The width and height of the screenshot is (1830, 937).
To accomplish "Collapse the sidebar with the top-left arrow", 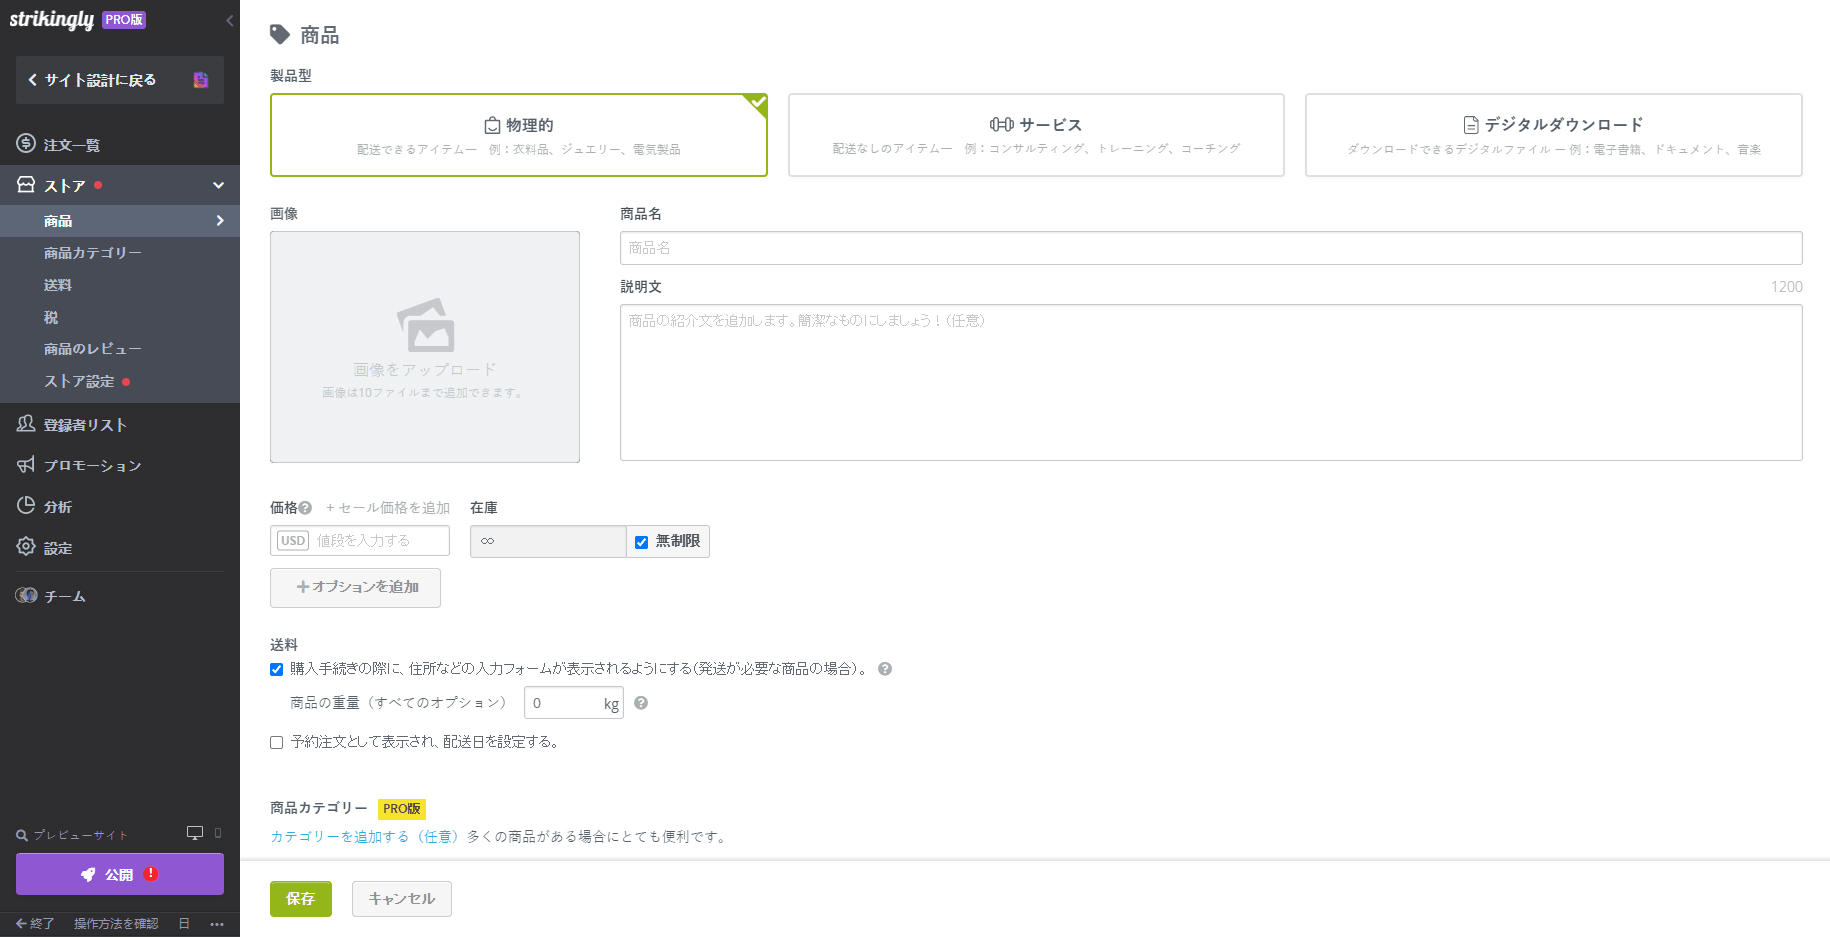I will (x=229, y=19).
